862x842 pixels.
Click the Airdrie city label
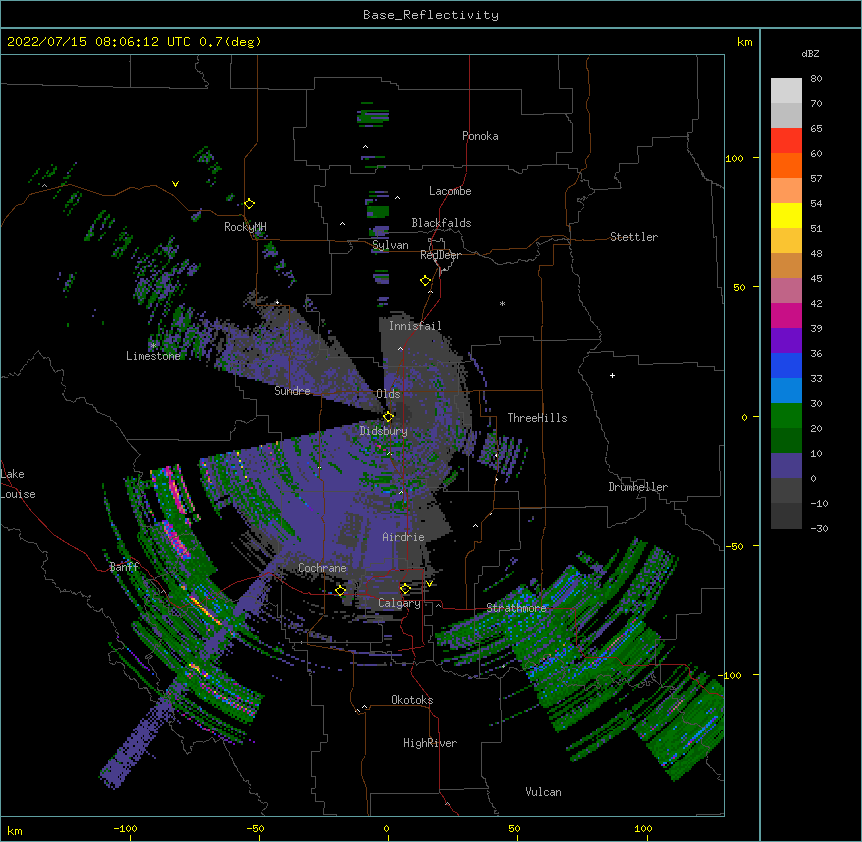click(403, 537)
